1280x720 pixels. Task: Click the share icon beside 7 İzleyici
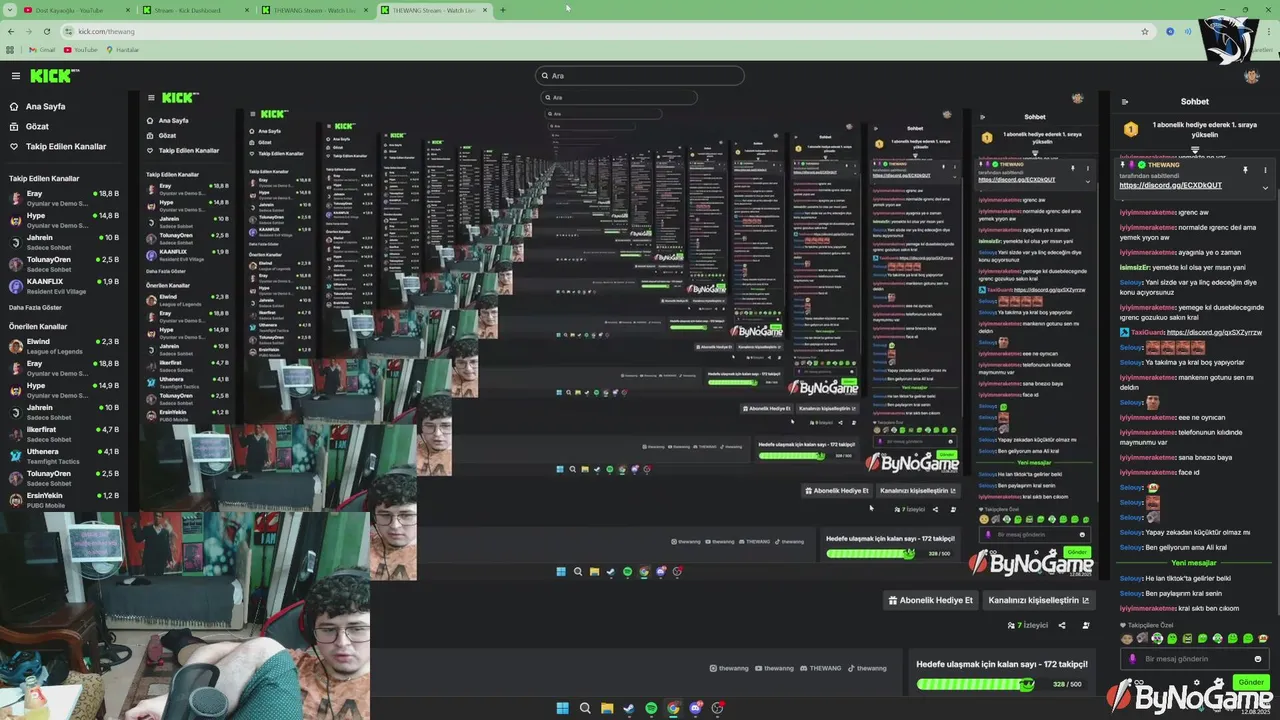[1062, 625]
